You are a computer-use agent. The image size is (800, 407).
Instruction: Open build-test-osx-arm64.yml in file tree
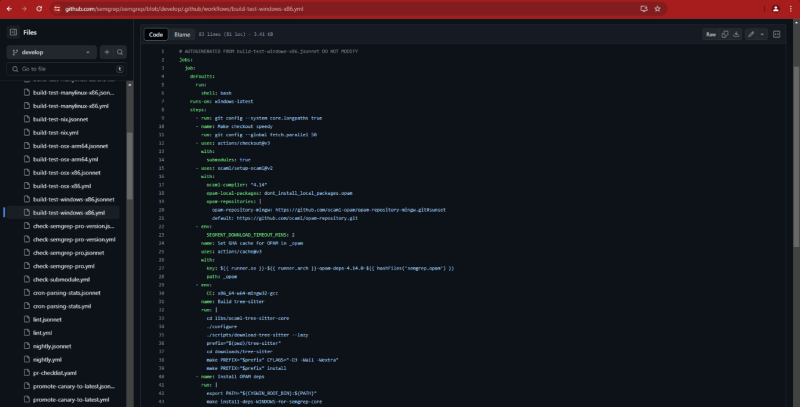[x=65, y=159]
